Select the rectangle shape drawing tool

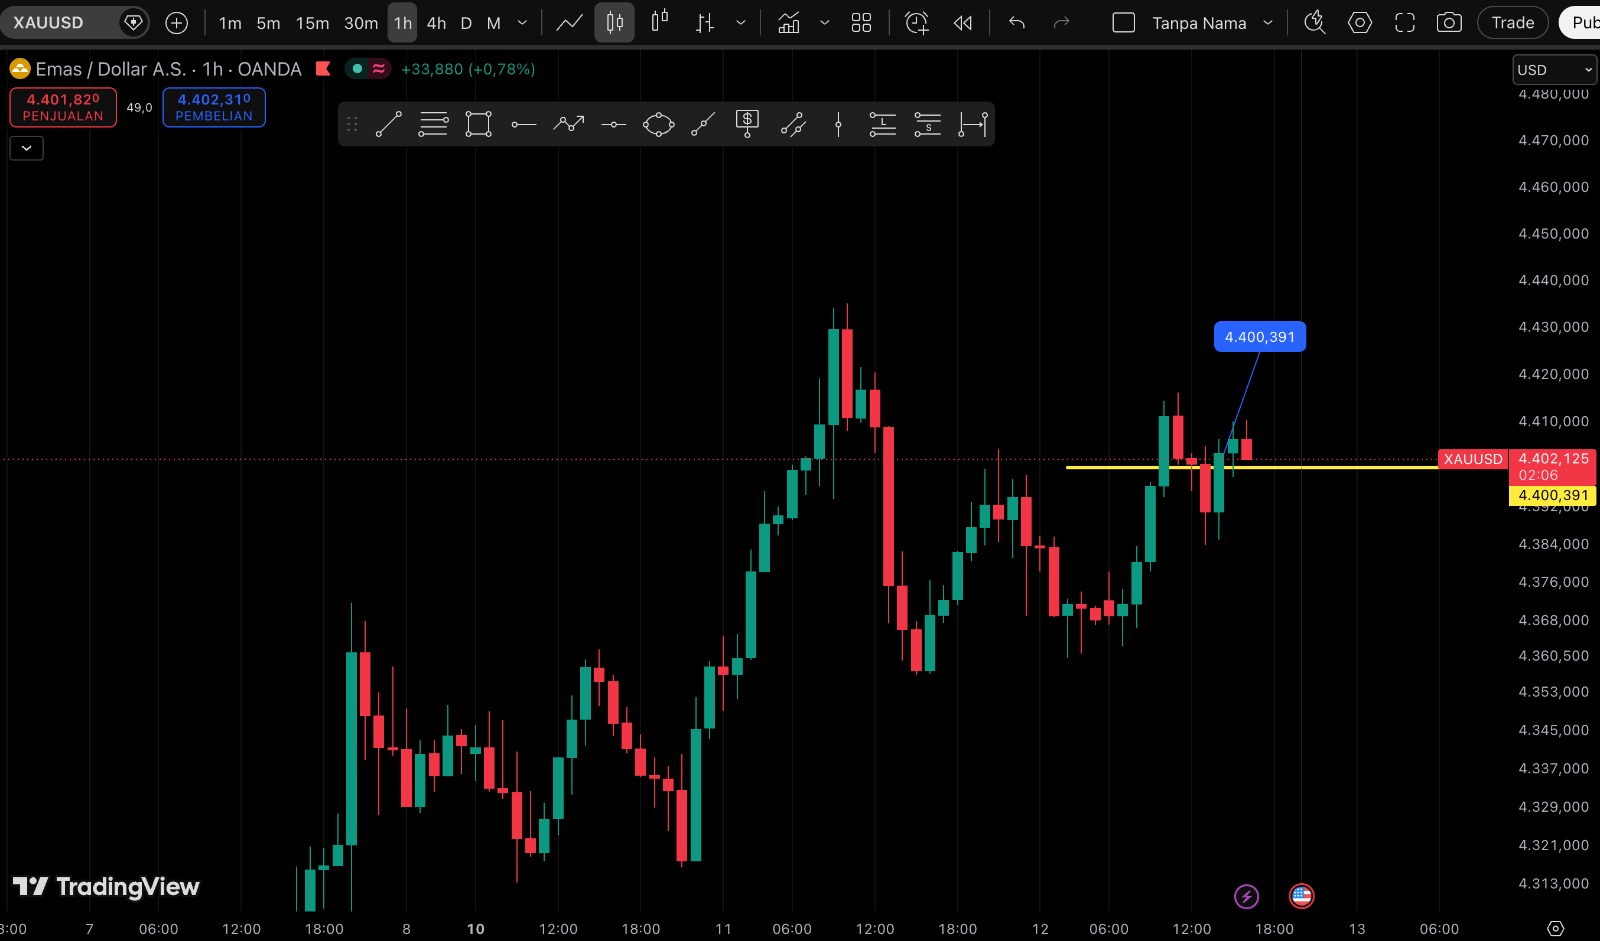(x=479, y=124)
